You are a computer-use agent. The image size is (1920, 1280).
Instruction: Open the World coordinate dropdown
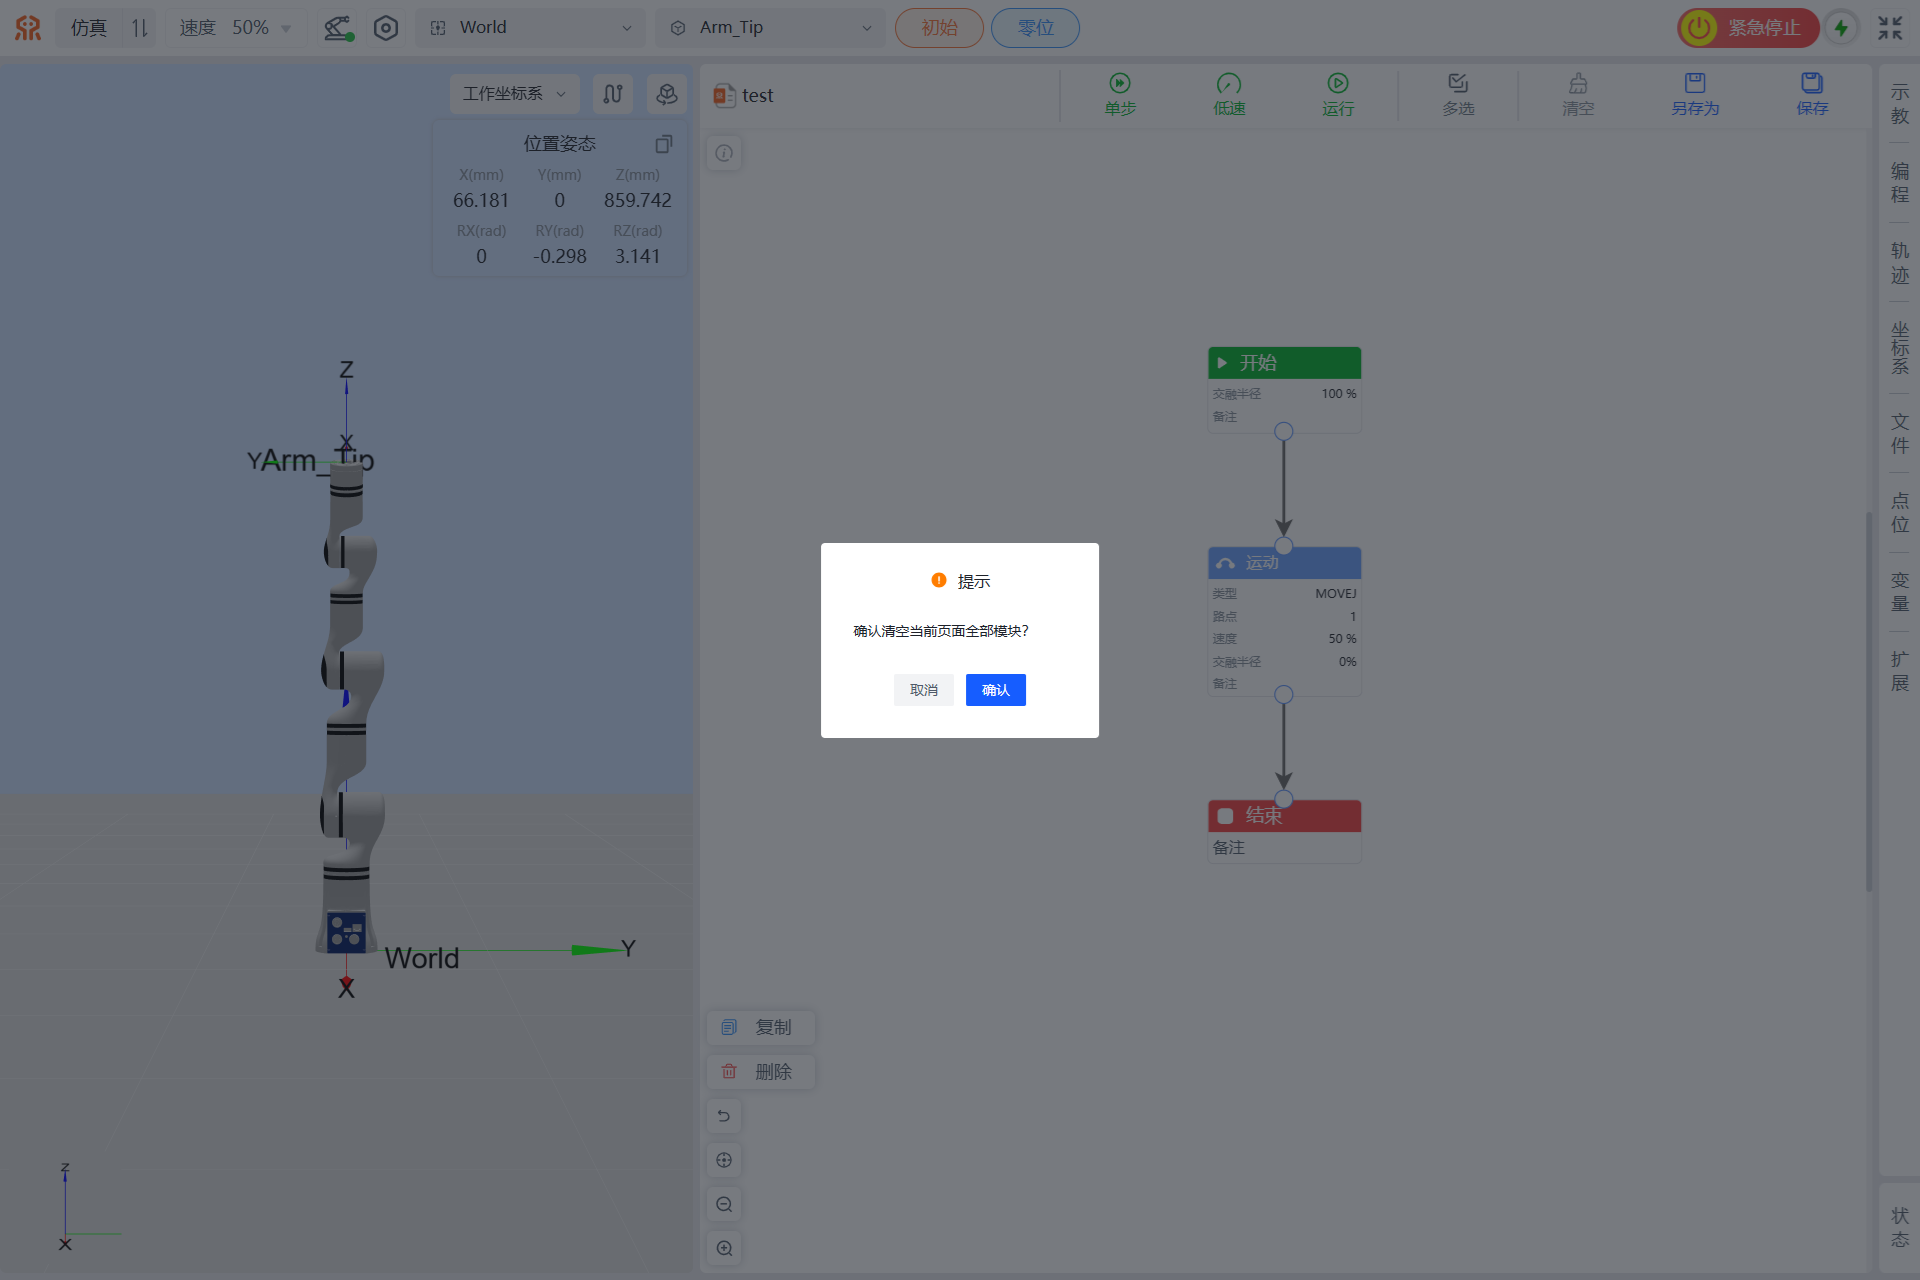point(531,28)
